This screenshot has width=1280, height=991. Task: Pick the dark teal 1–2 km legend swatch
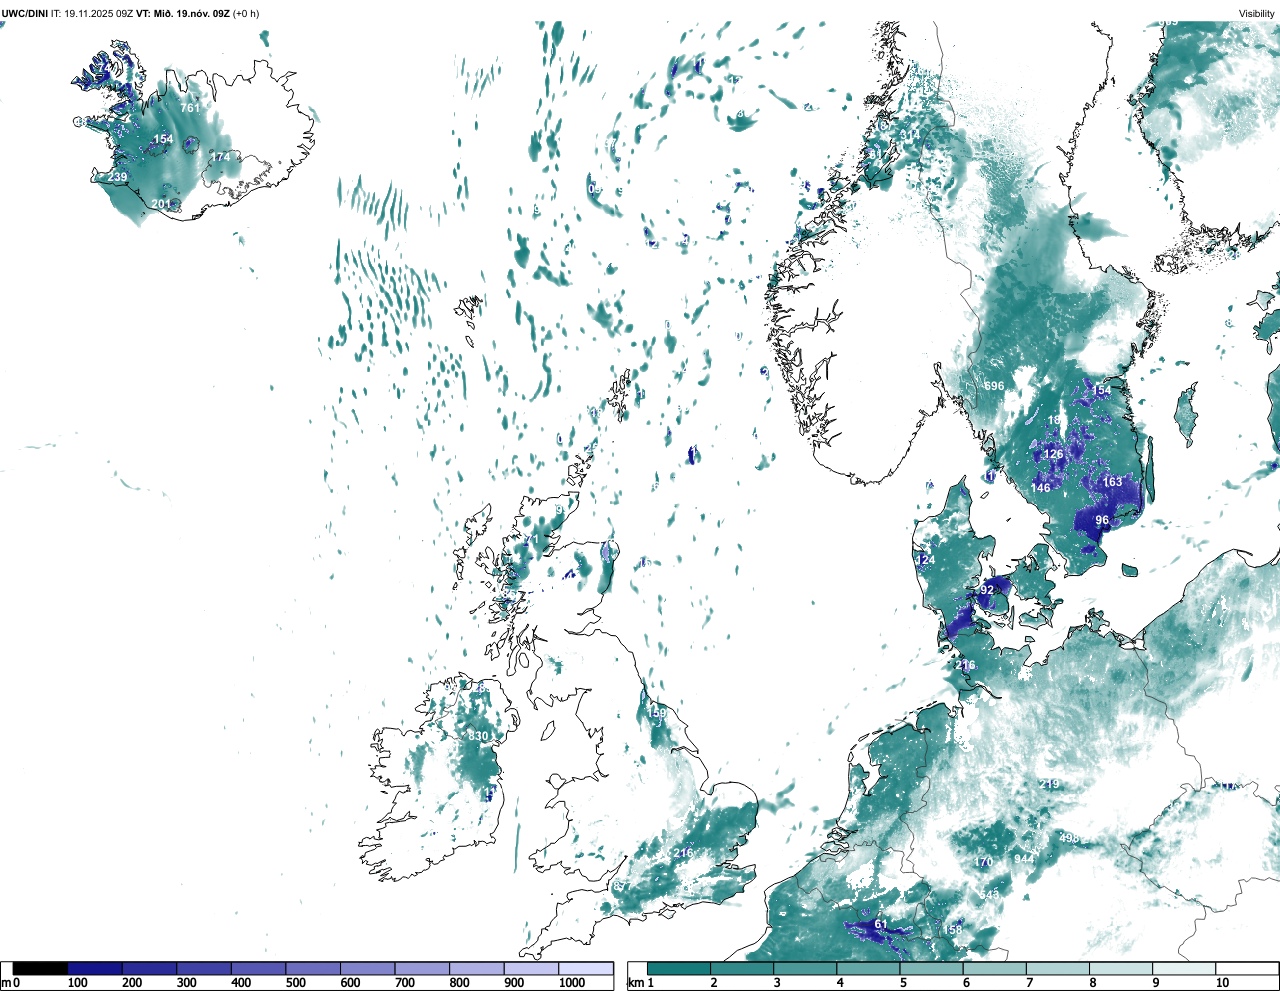(679, 968)
